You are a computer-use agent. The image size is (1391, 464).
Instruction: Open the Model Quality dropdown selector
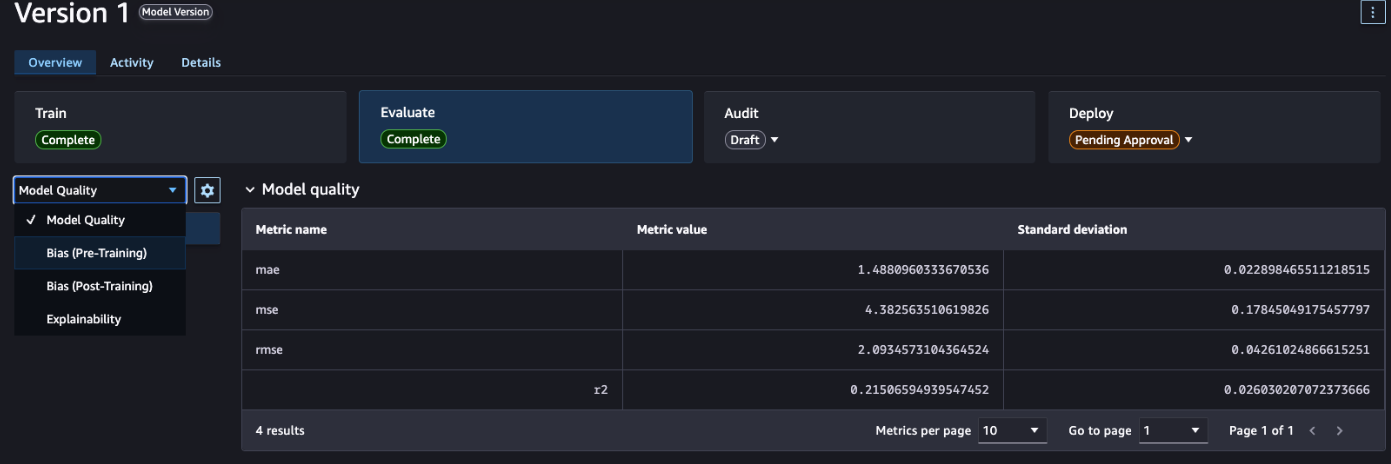pos(100,190)
